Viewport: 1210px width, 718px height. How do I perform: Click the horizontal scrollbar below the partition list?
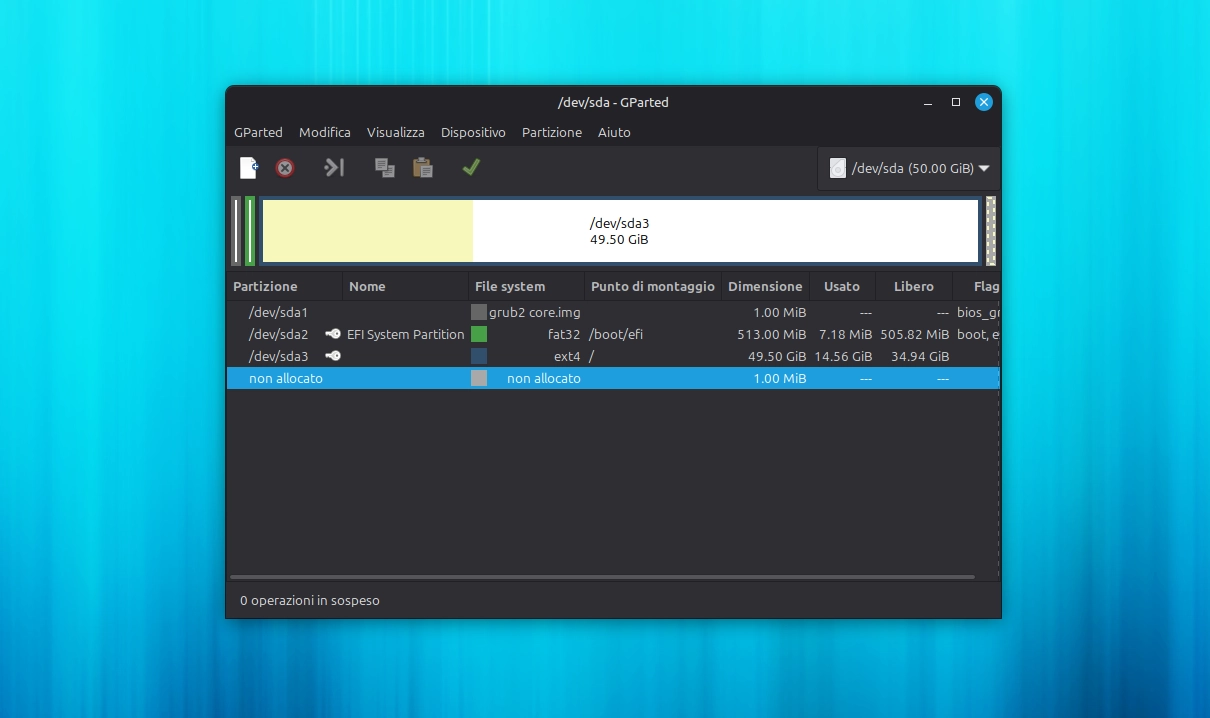tap(600, 576)
